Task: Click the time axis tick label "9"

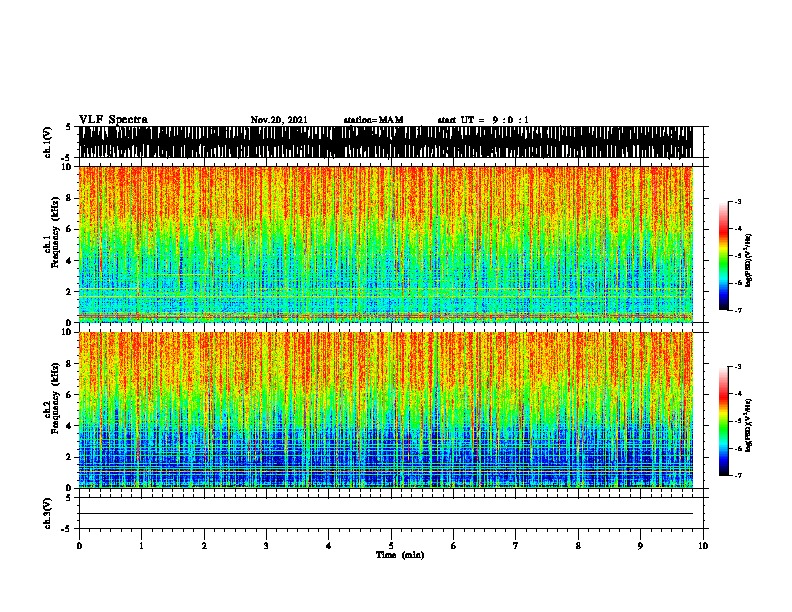Action: (640, 546)
